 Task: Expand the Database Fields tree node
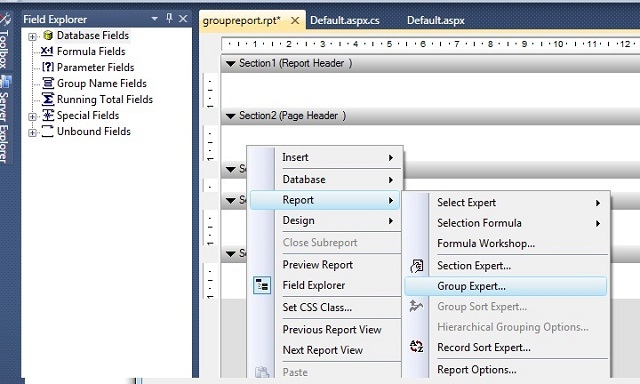[x=32, y=37]
